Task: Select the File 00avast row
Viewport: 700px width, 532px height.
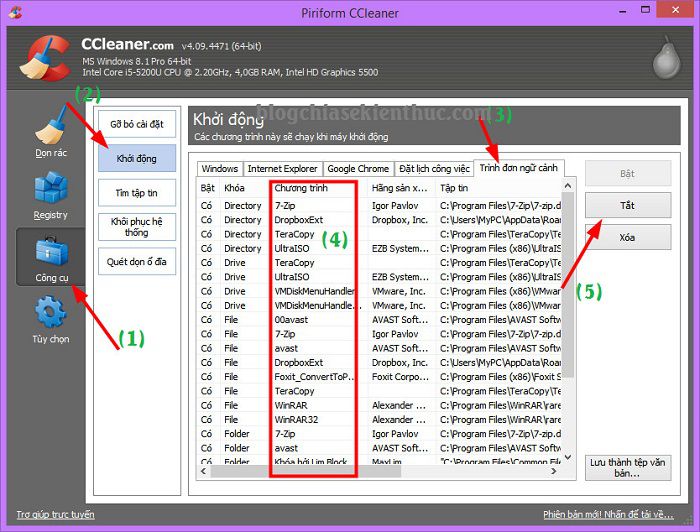Action: coord(379,320)
